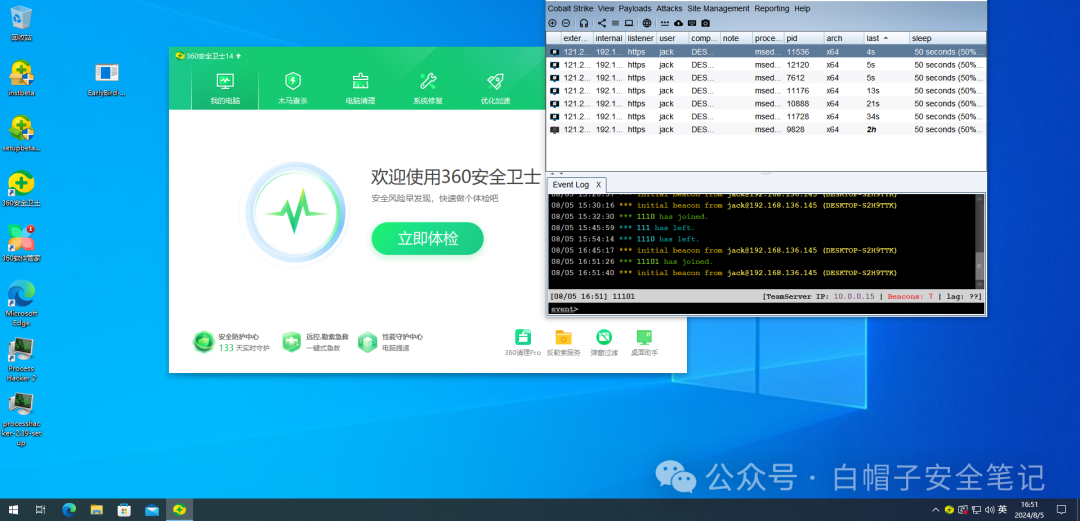Viewport: 1080px width, 521px height.
Task: Open 远控·勒索急救 tool
Action: click(x=315, y=342)
